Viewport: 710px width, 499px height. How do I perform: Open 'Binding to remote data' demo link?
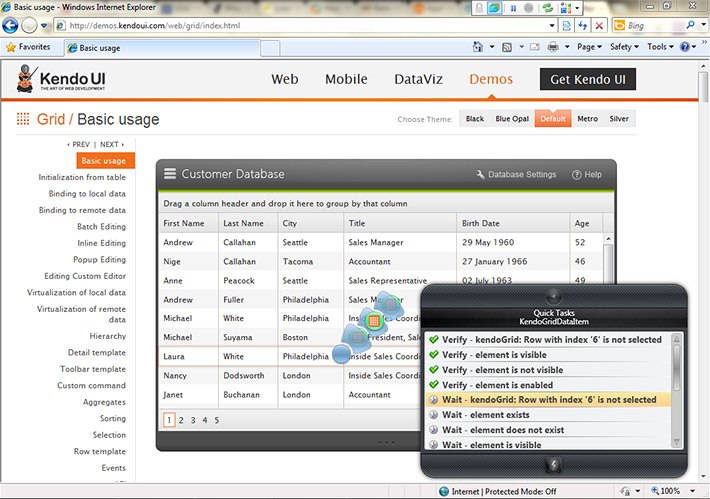tap(82, 210)
